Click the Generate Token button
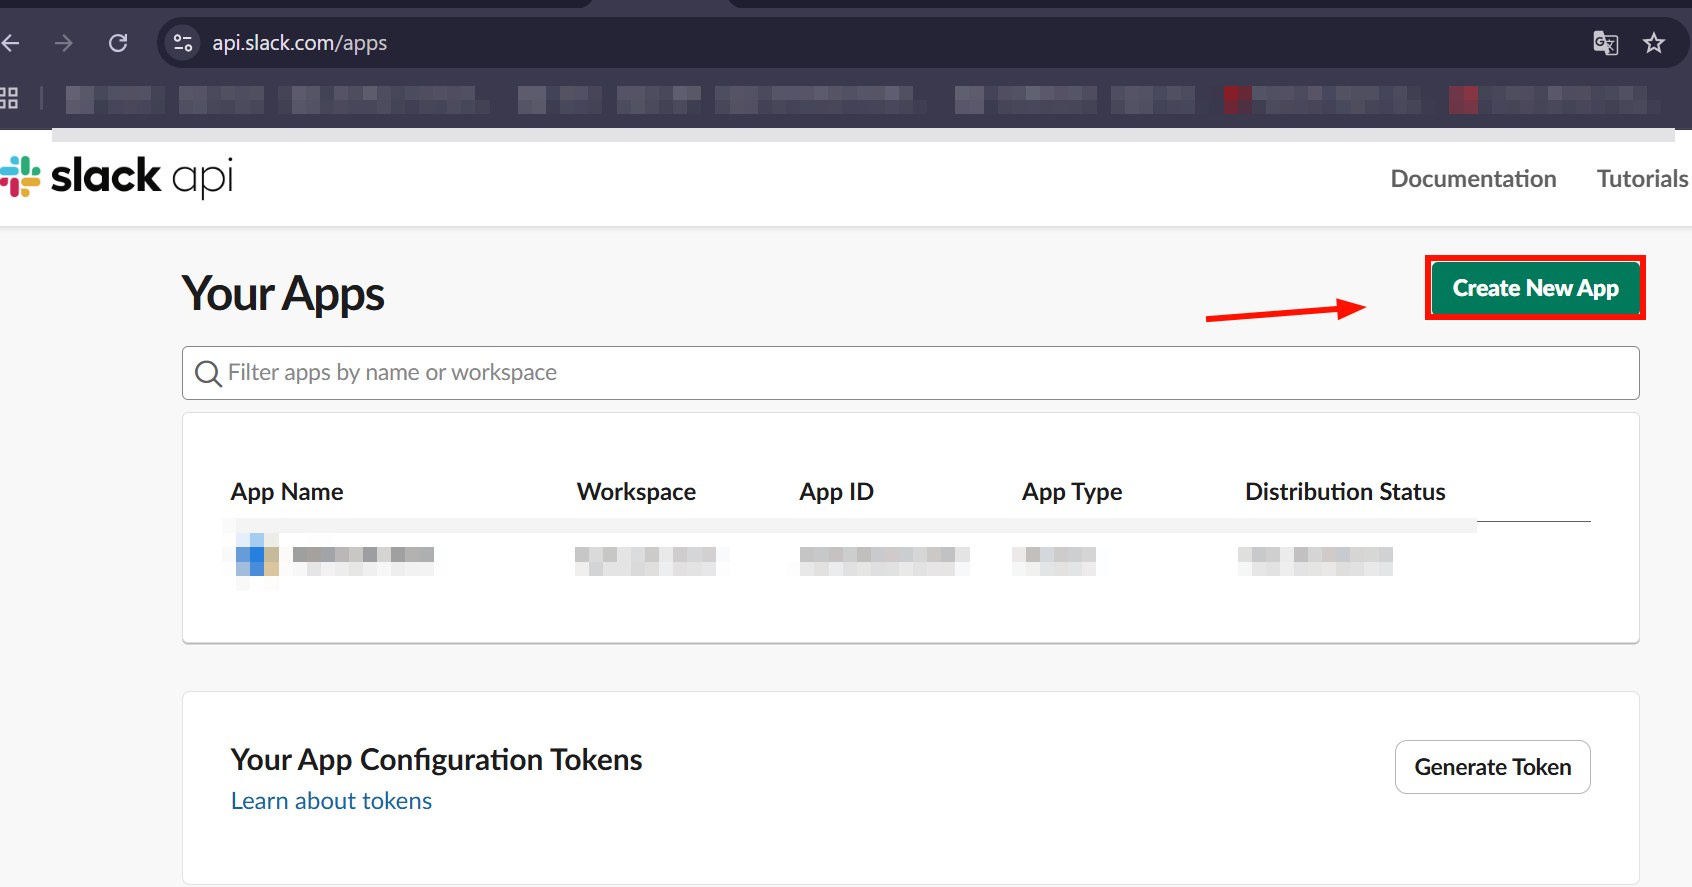The image size is (1692, 887). pos(1492,767)
